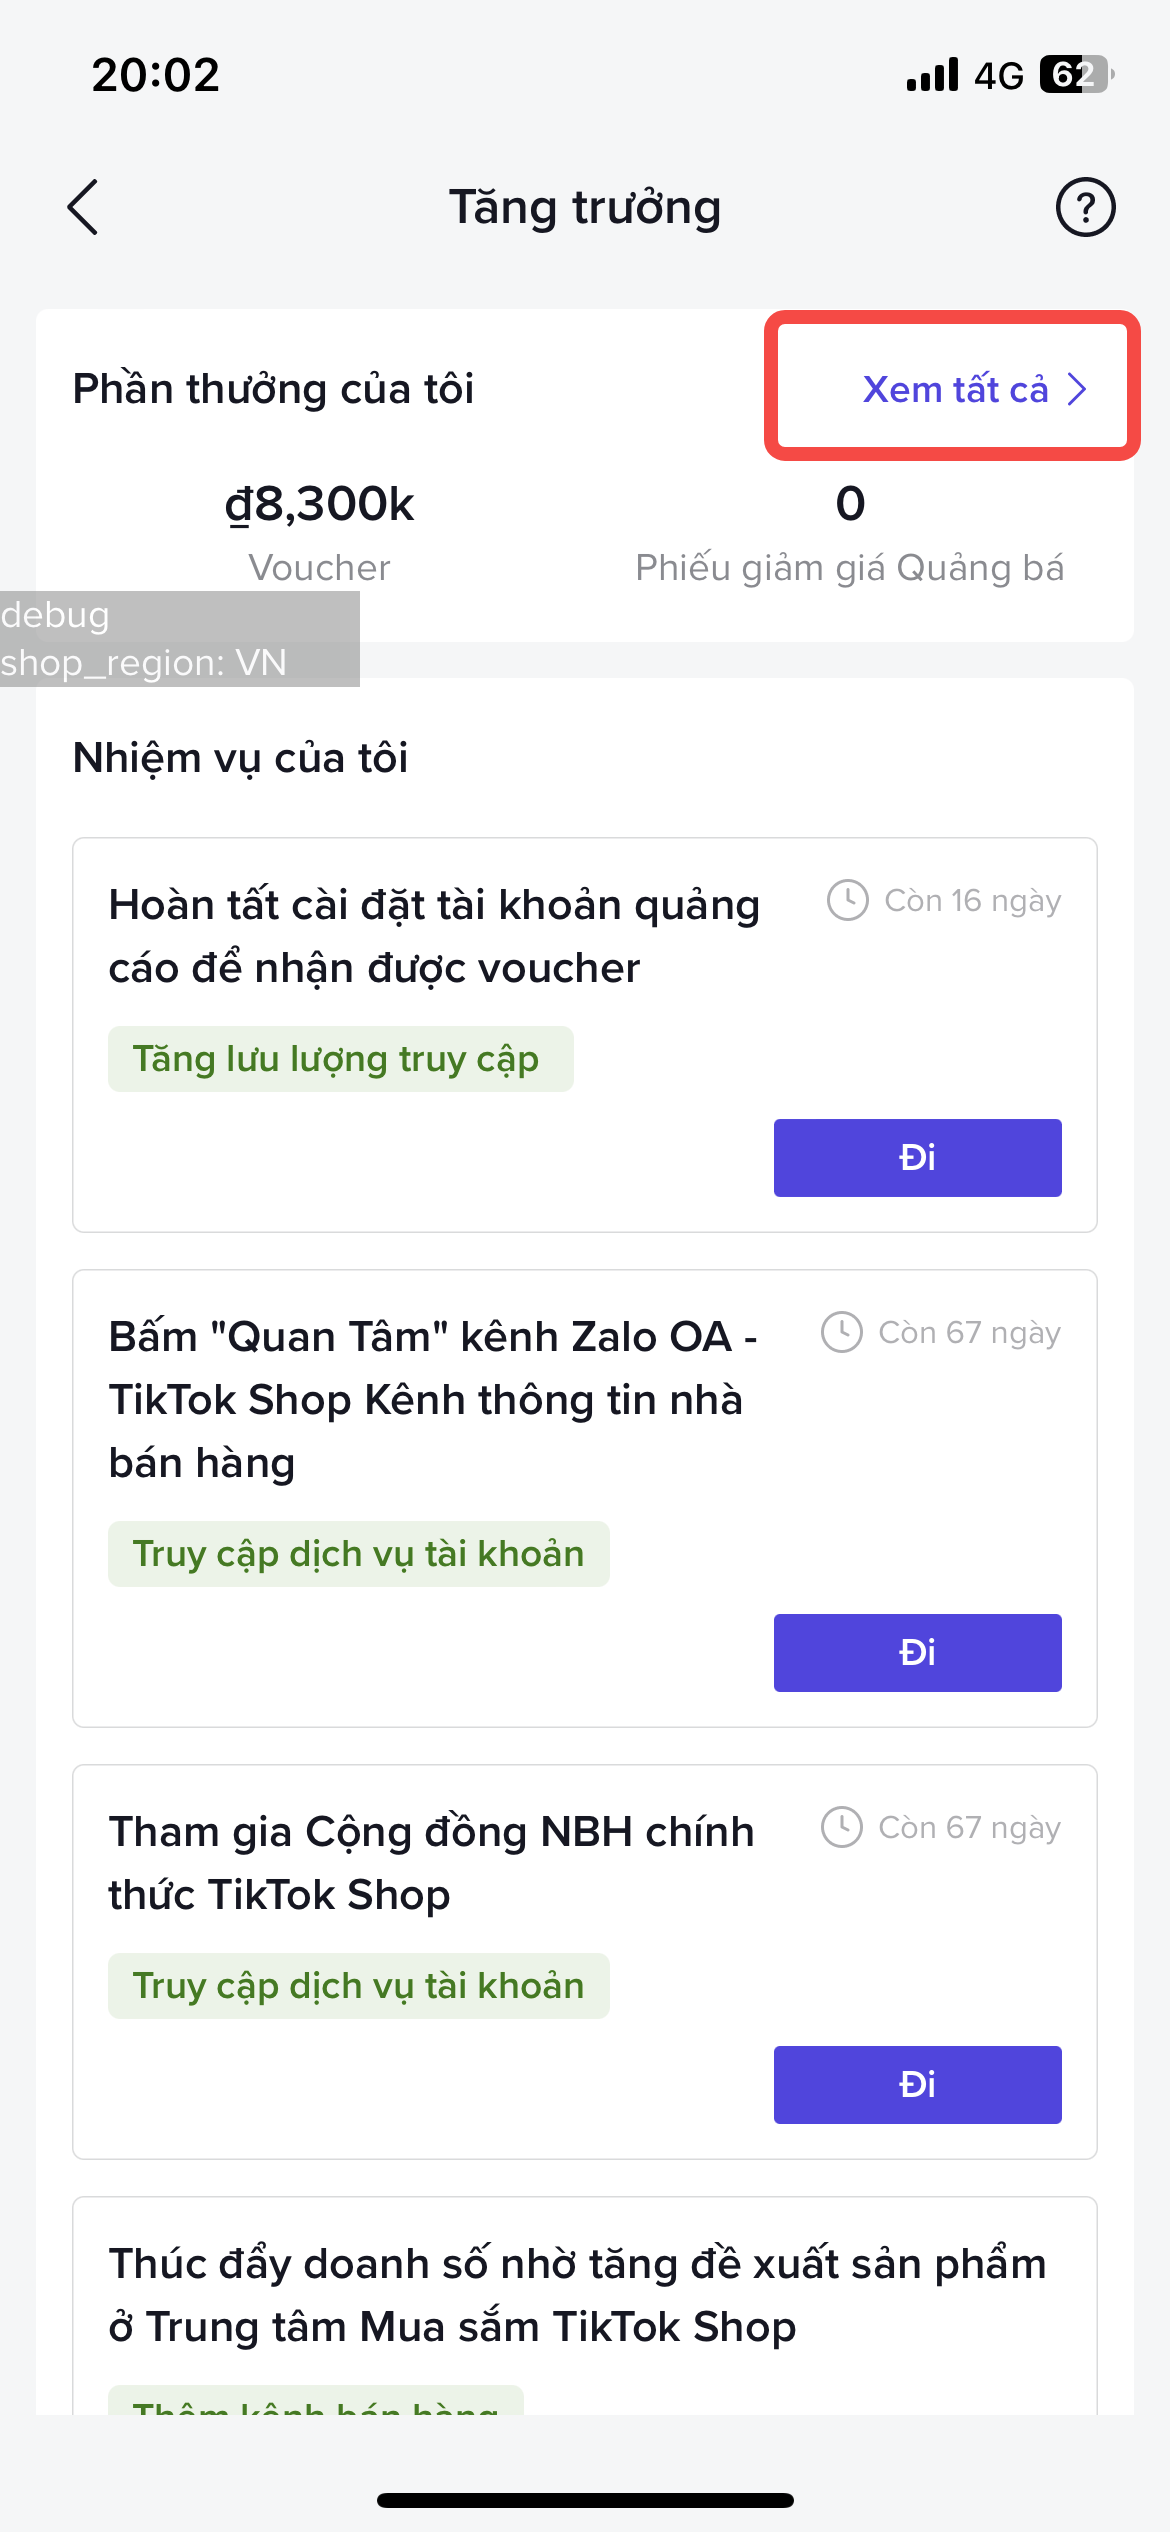Screen dimensions: 1170x2532
Task: Tap chevron arrow next to Xem tất cả
Action: click(1077, 389)
